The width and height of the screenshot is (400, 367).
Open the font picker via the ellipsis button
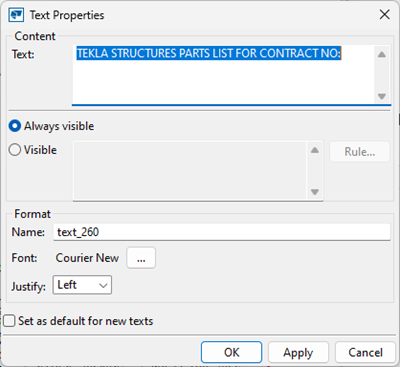[141, 258]
